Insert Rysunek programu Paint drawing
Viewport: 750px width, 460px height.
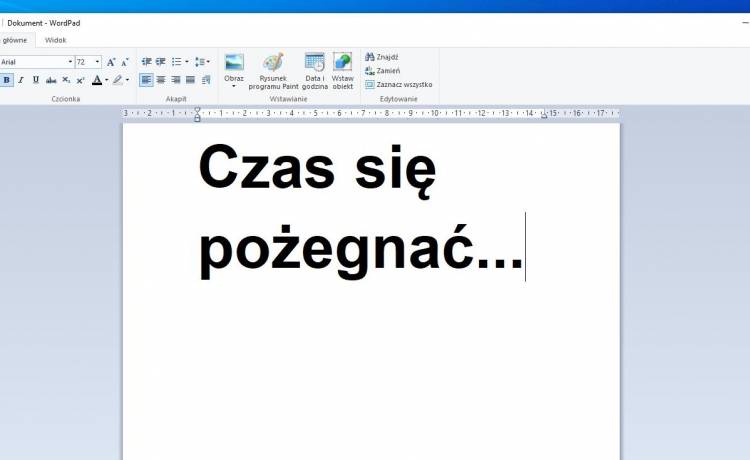click(274, 71)
